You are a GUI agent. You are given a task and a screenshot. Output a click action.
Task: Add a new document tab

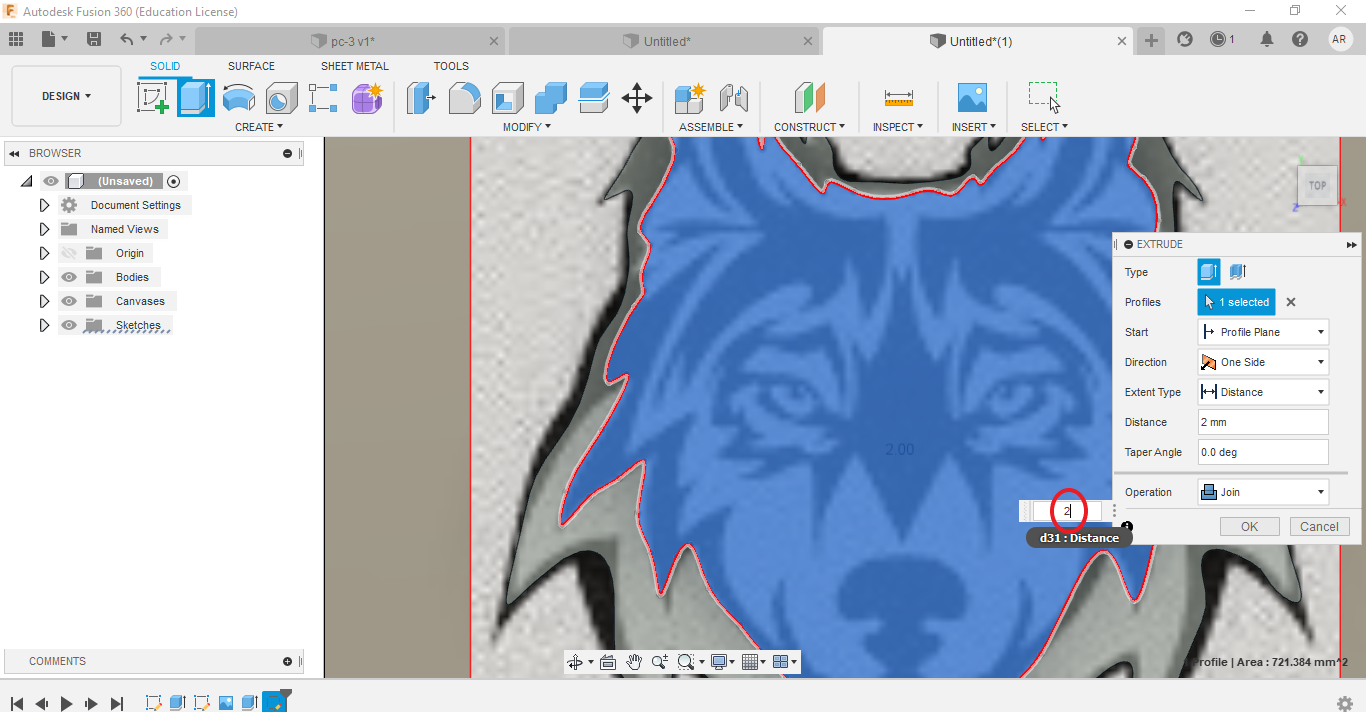click(1151, 40)
